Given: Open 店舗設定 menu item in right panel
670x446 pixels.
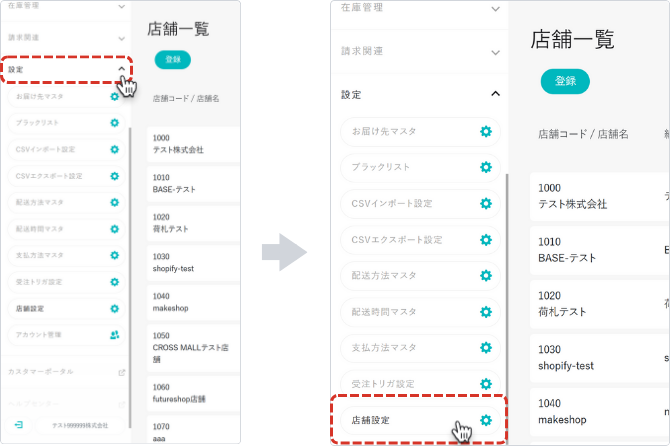Looking at the screenshot, I should [400, 420].
